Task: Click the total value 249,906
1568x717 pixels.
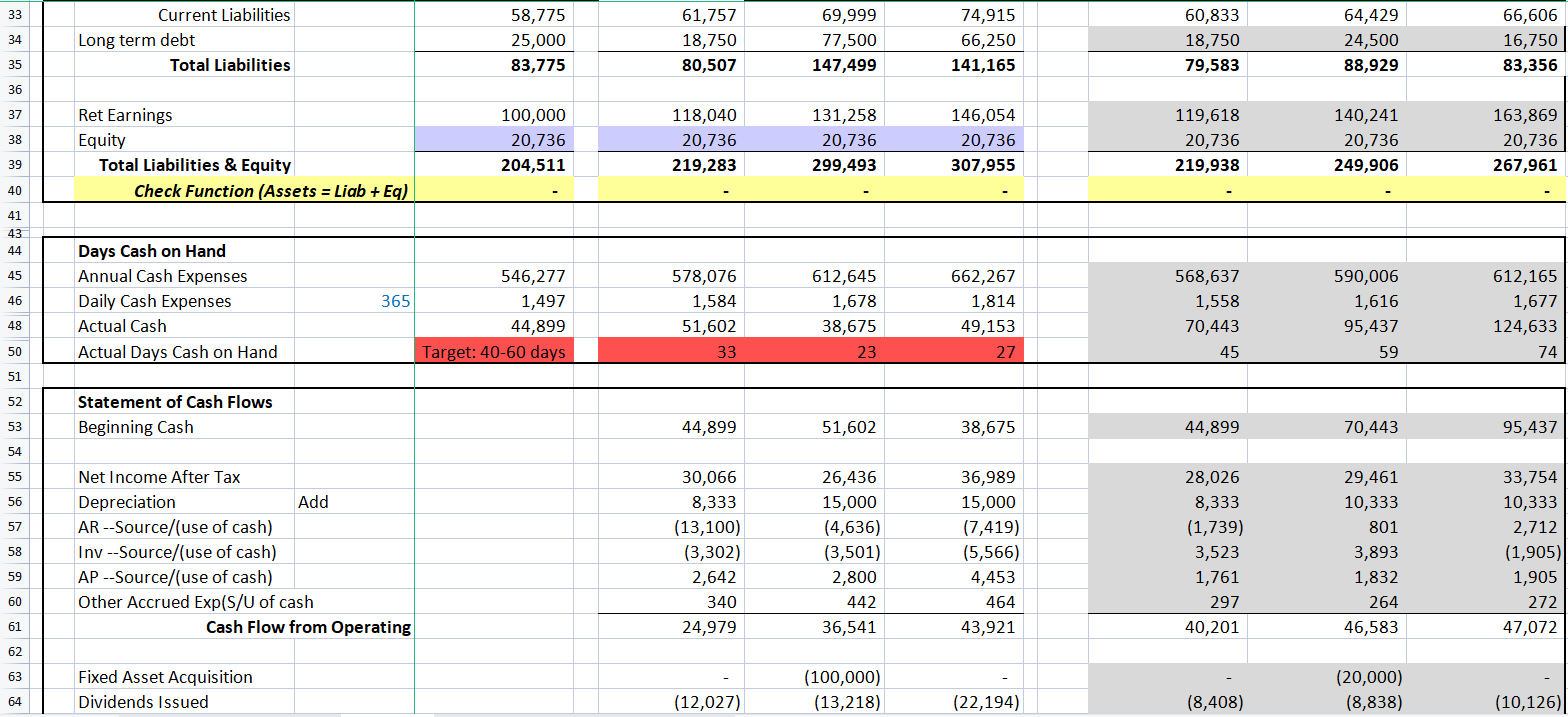Action: tap(1366, 165)
